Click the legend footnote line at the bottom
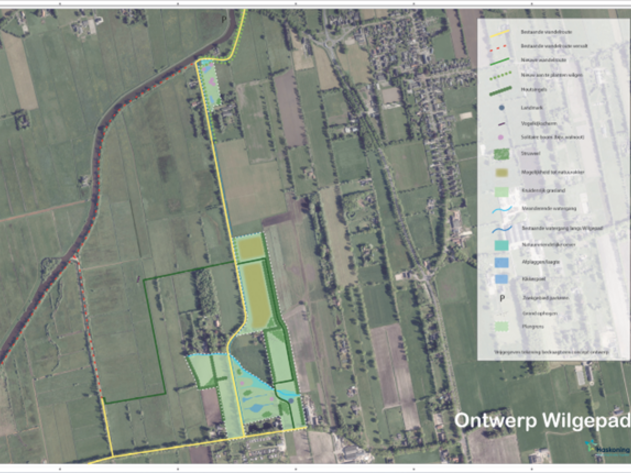 tap(551, 352)
